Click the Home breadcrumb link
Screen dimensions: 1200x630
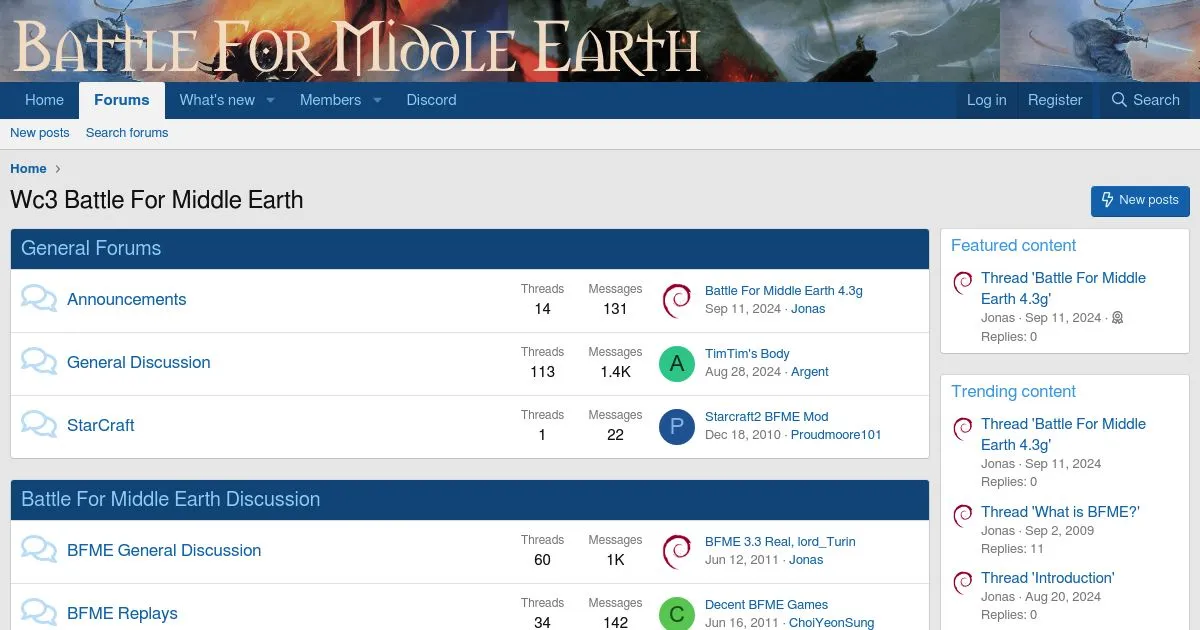click(x=28, y=169)
